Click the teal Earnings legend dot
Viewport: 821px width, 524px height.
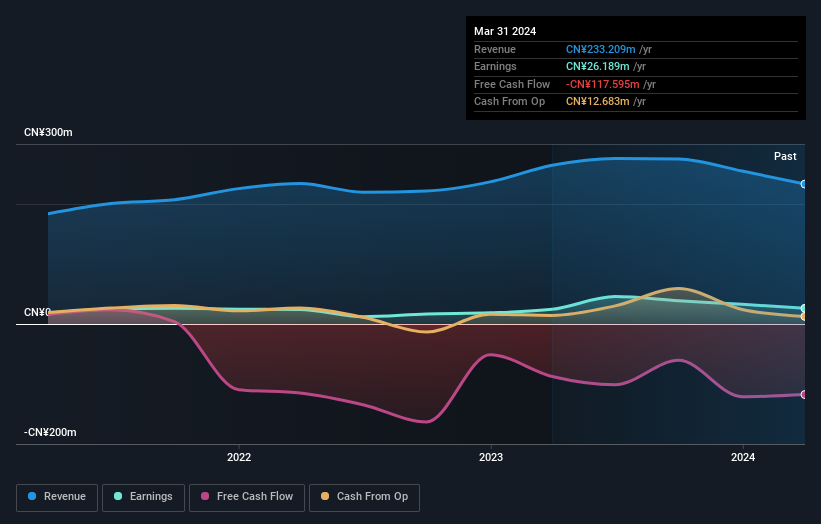pos(118,496)
